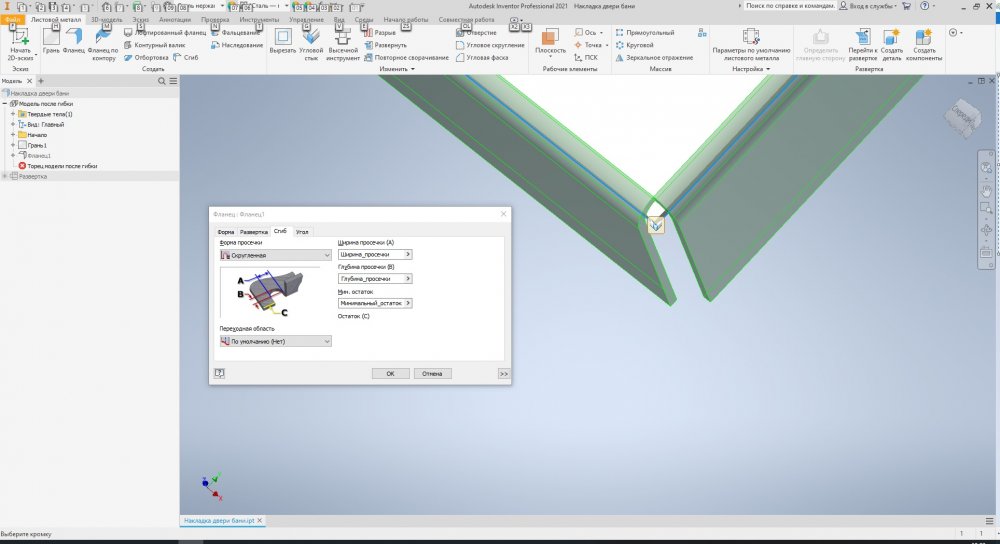Click the Отмена button
Screen dimensions: 1000x544
(x=432, y=373)
